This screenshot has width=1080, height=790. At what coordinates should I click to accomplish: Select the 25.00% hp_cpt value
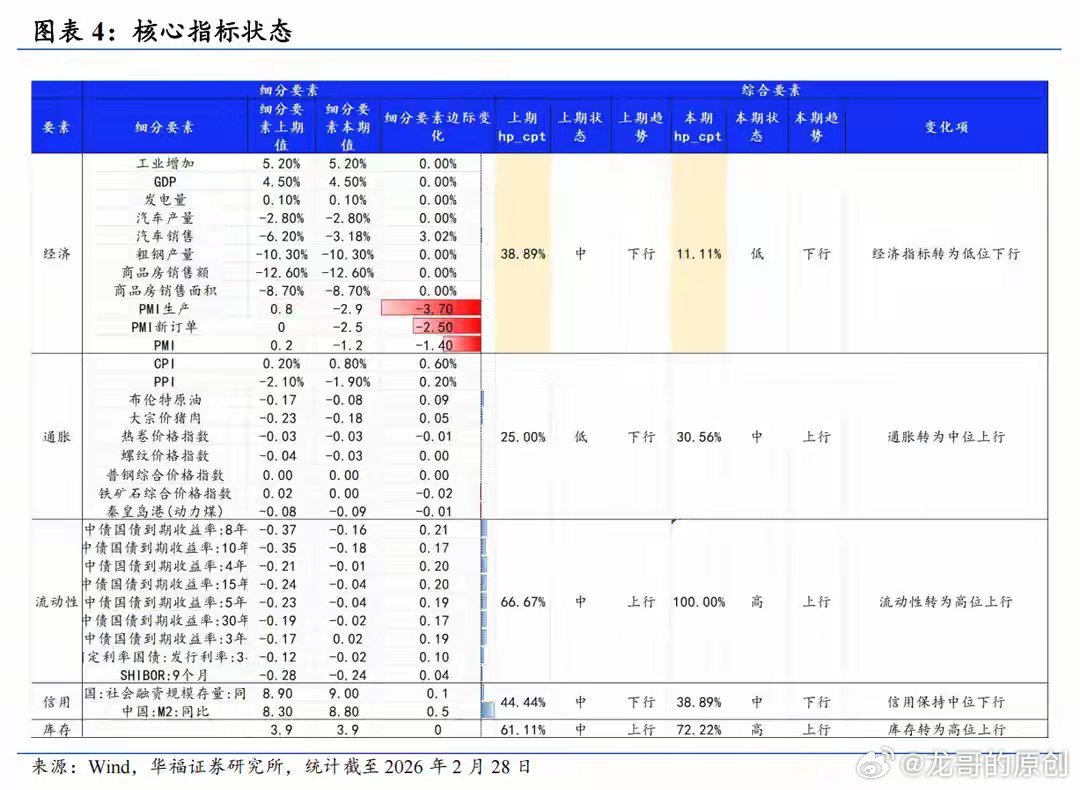523,437
